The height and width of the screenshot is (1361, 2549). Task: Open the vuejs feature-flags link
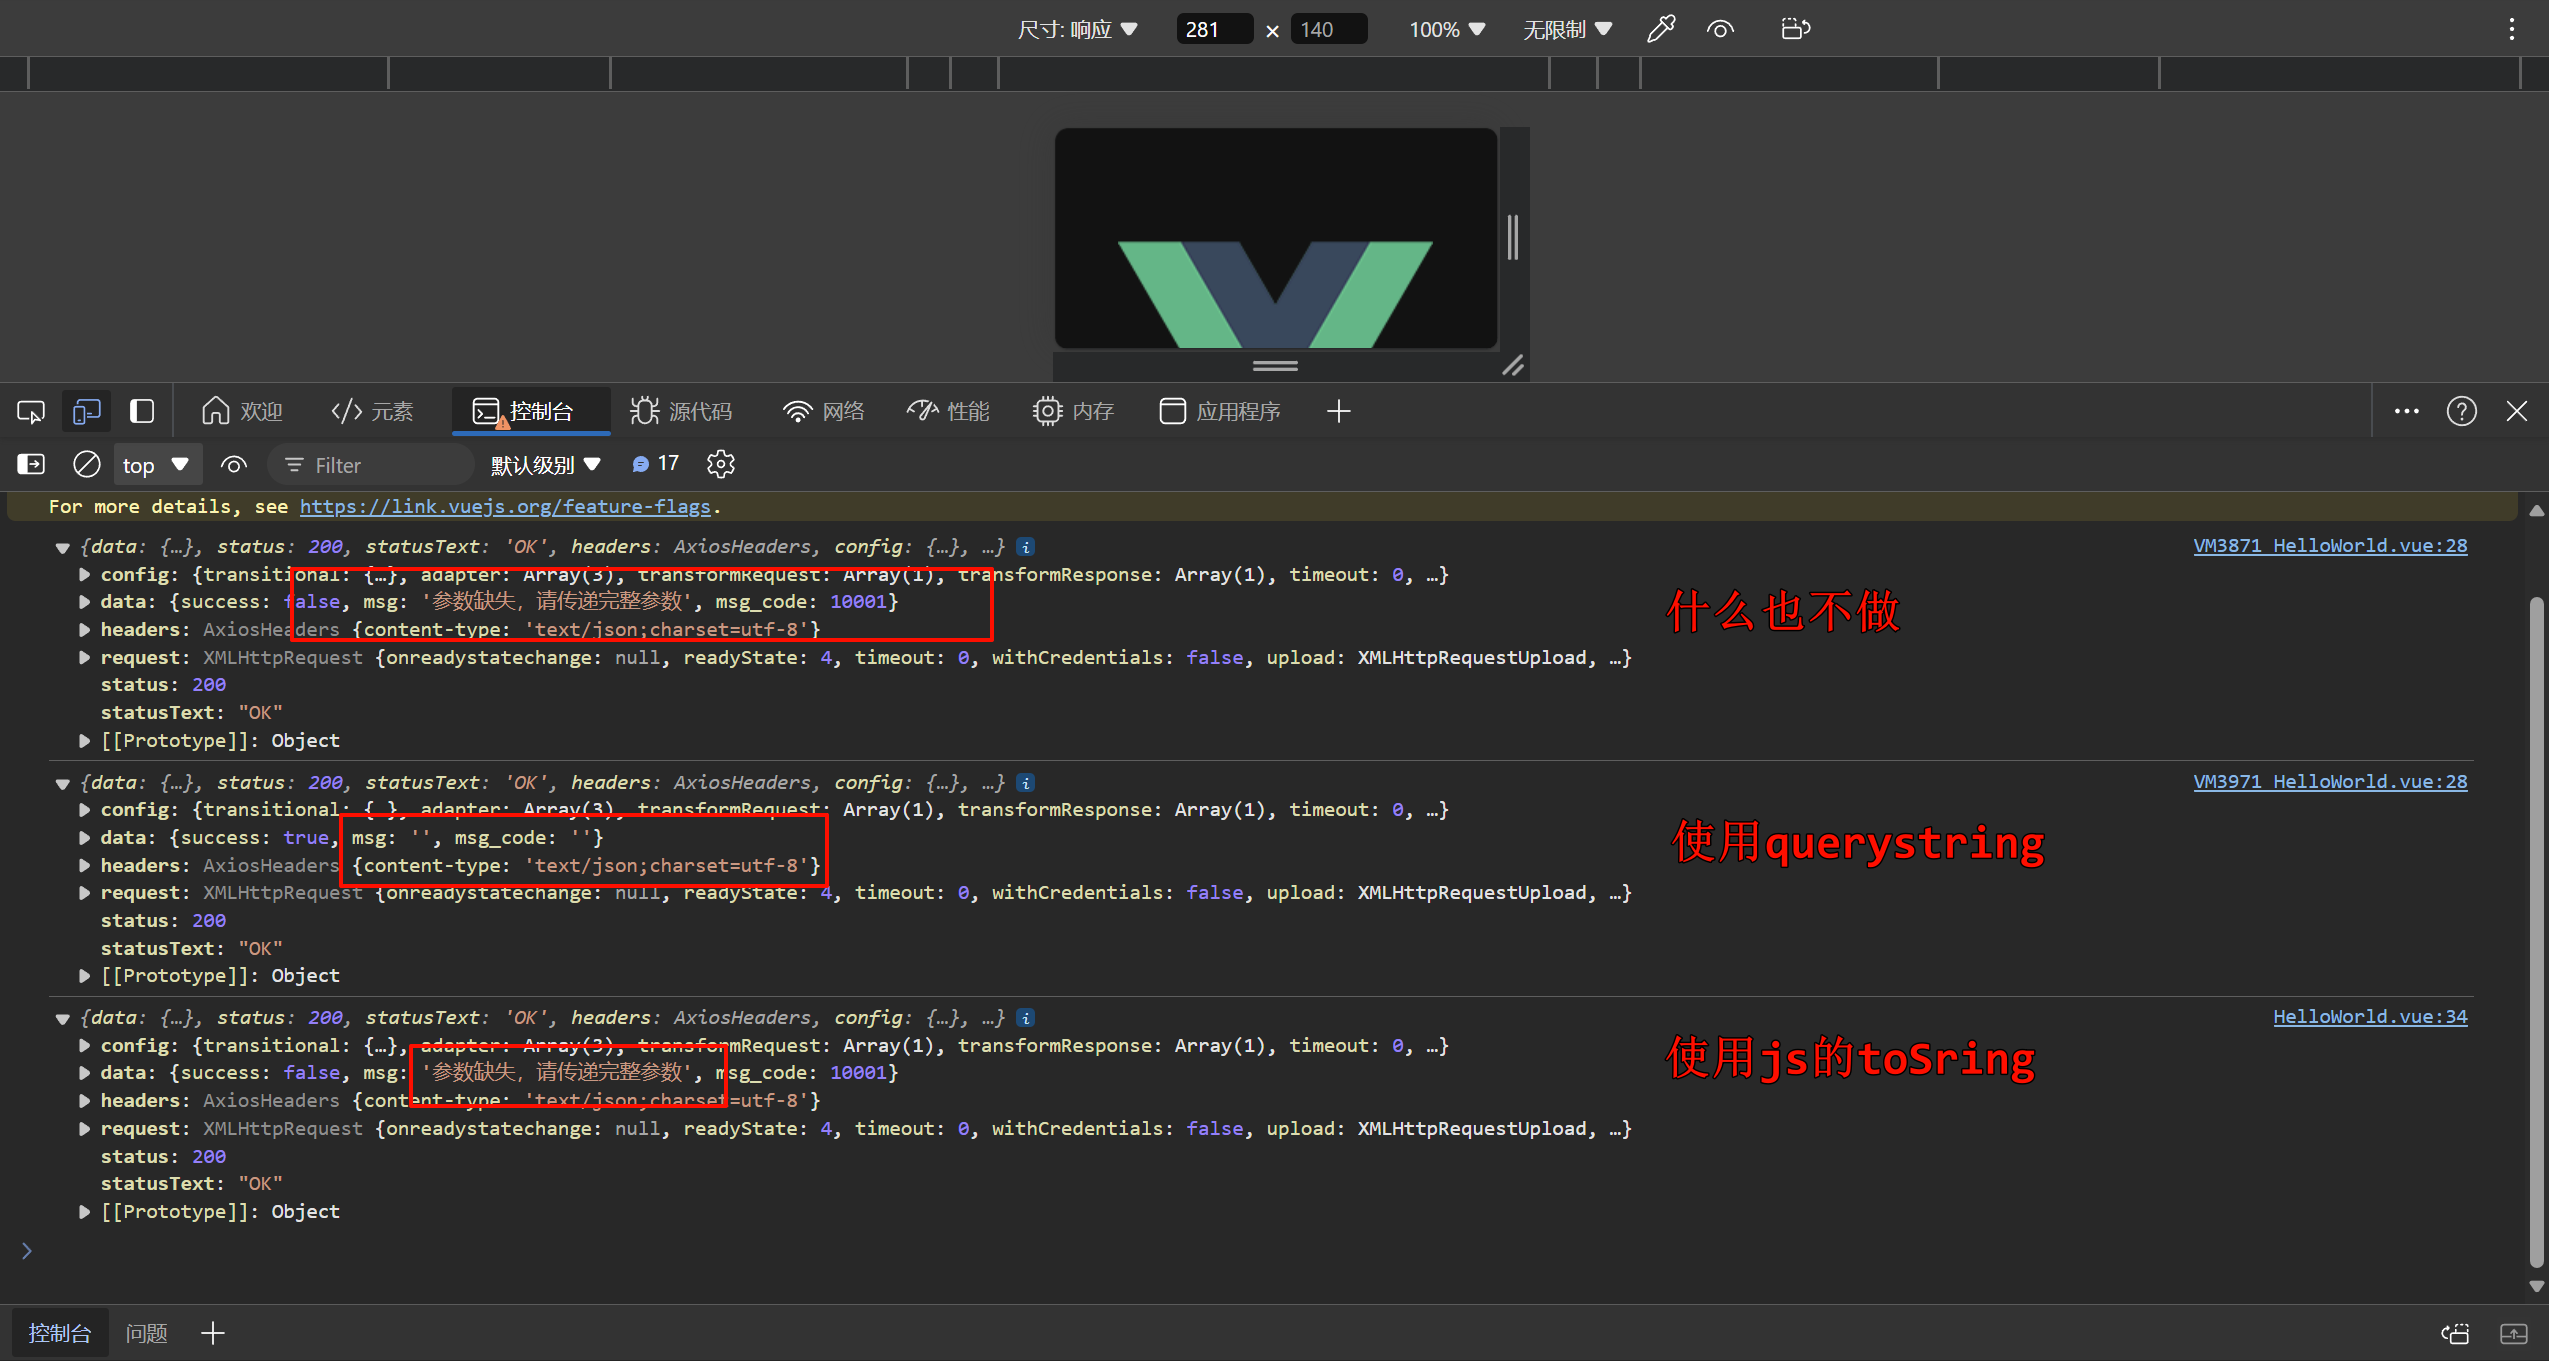[x=505, y=506]
